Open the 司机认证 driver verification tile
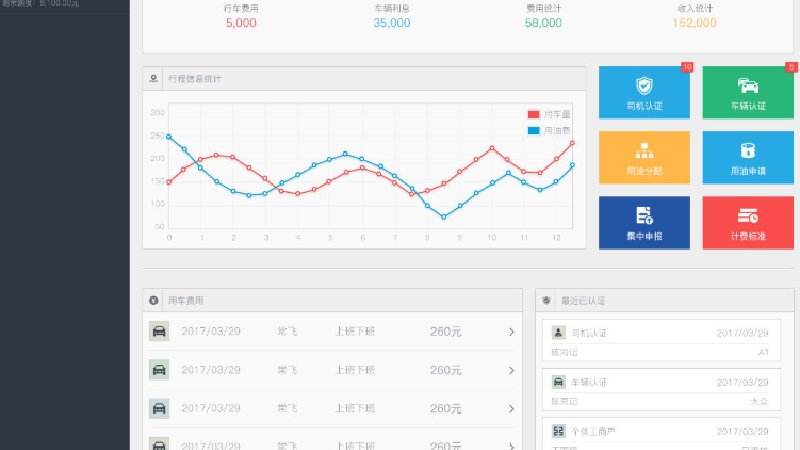This screenshot has width=800, height=450. pos(644,92)
